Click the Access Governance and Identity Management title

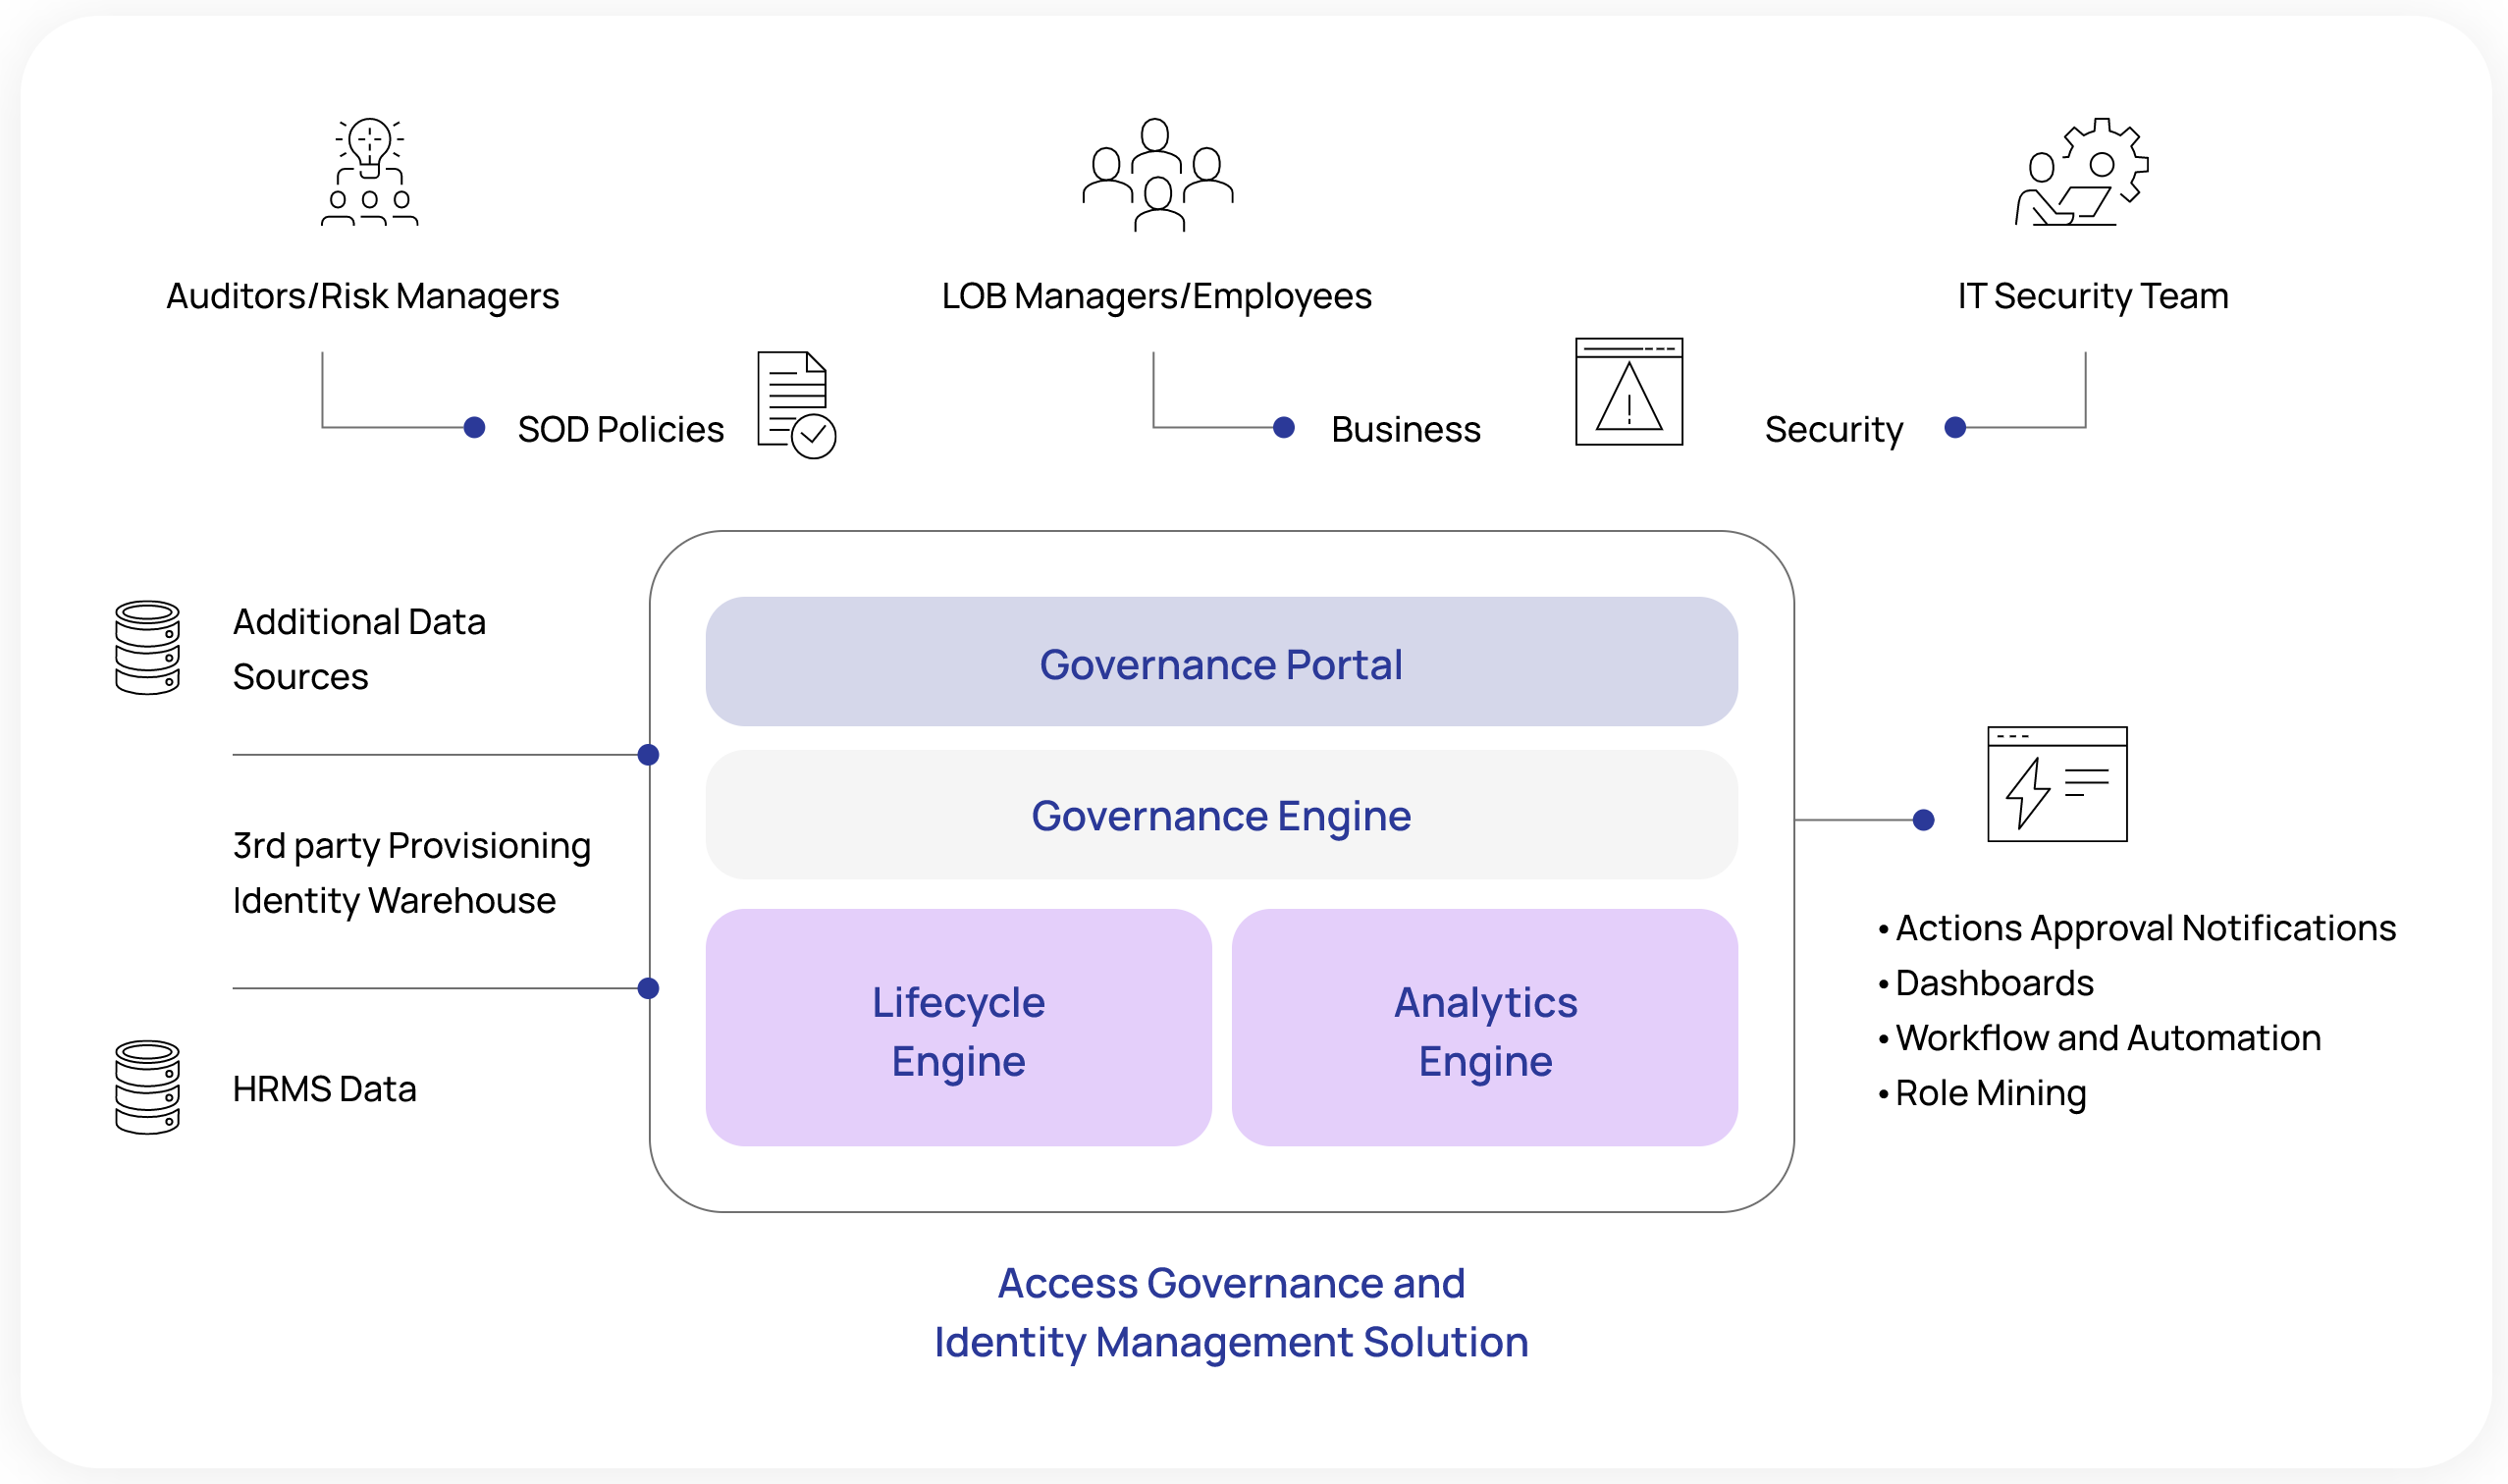1230,1312
